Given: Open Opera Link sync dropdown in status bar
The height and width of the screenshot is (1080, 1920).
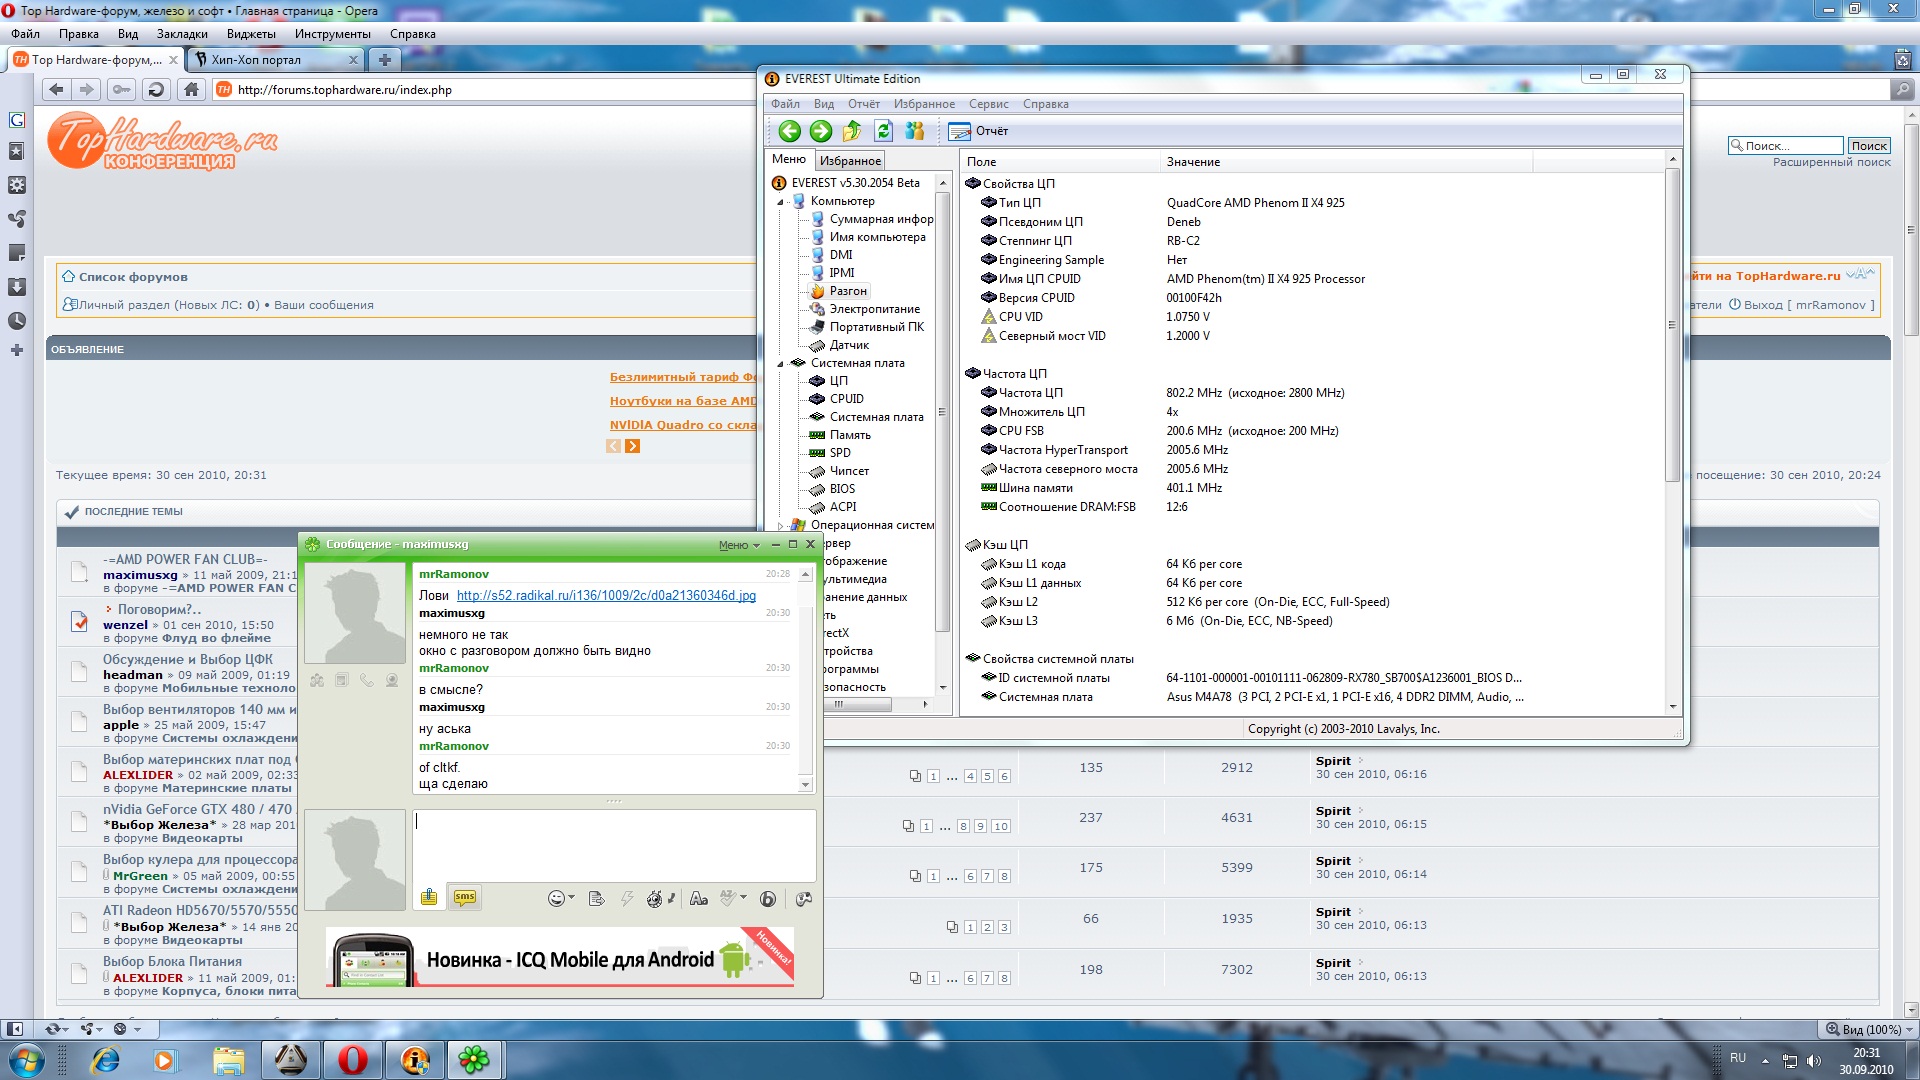Looking at the screenshot, I should (x=58, y=1029).
